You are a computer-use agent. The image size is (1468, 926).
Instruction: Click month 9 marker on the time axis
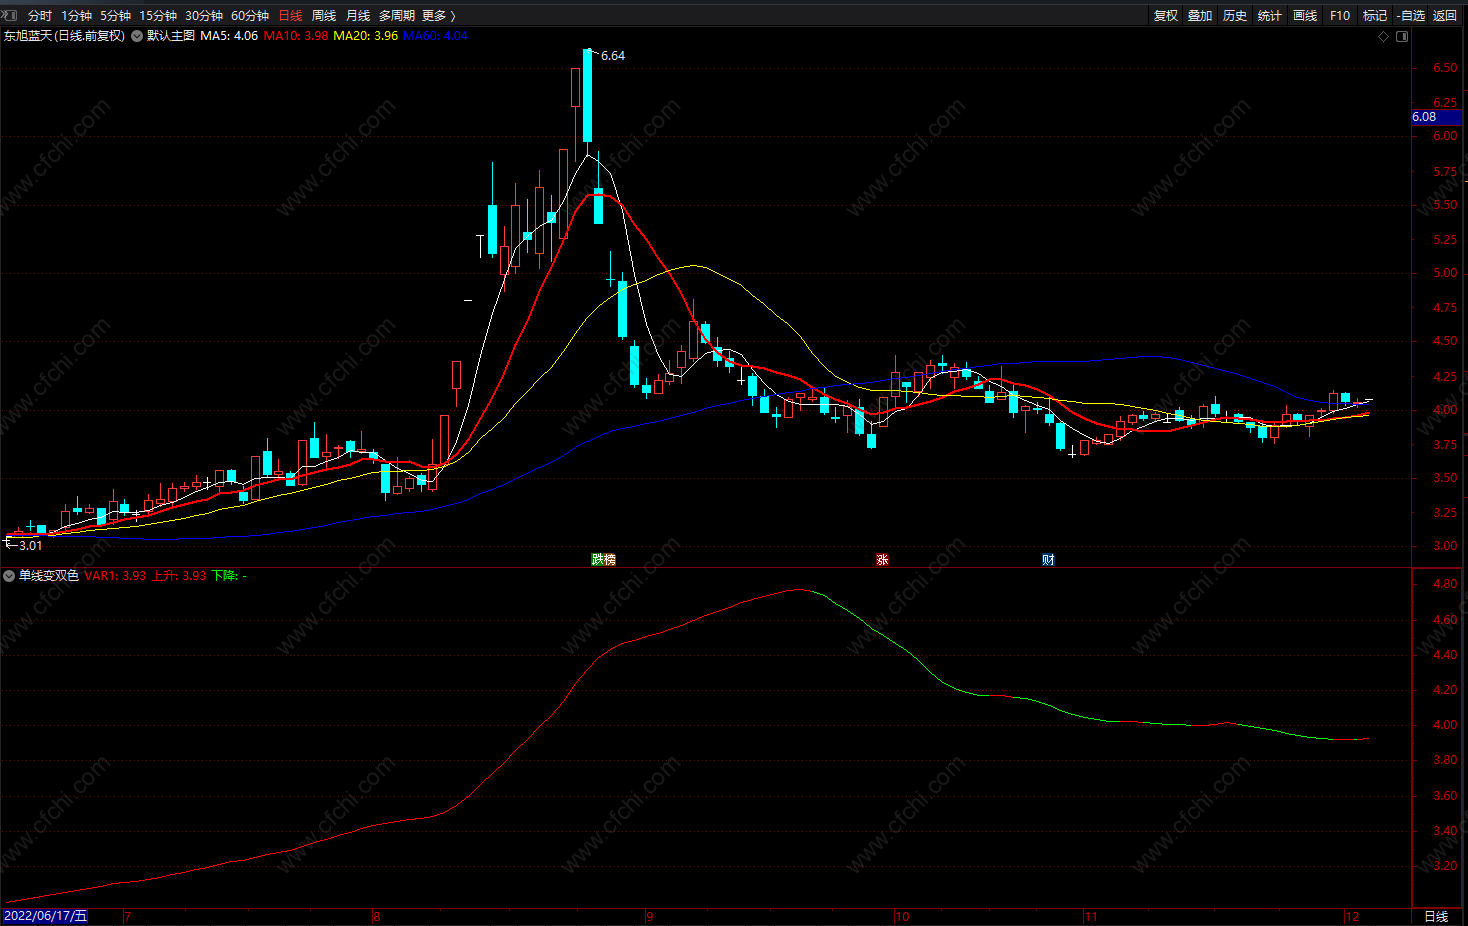pos(650,917)
